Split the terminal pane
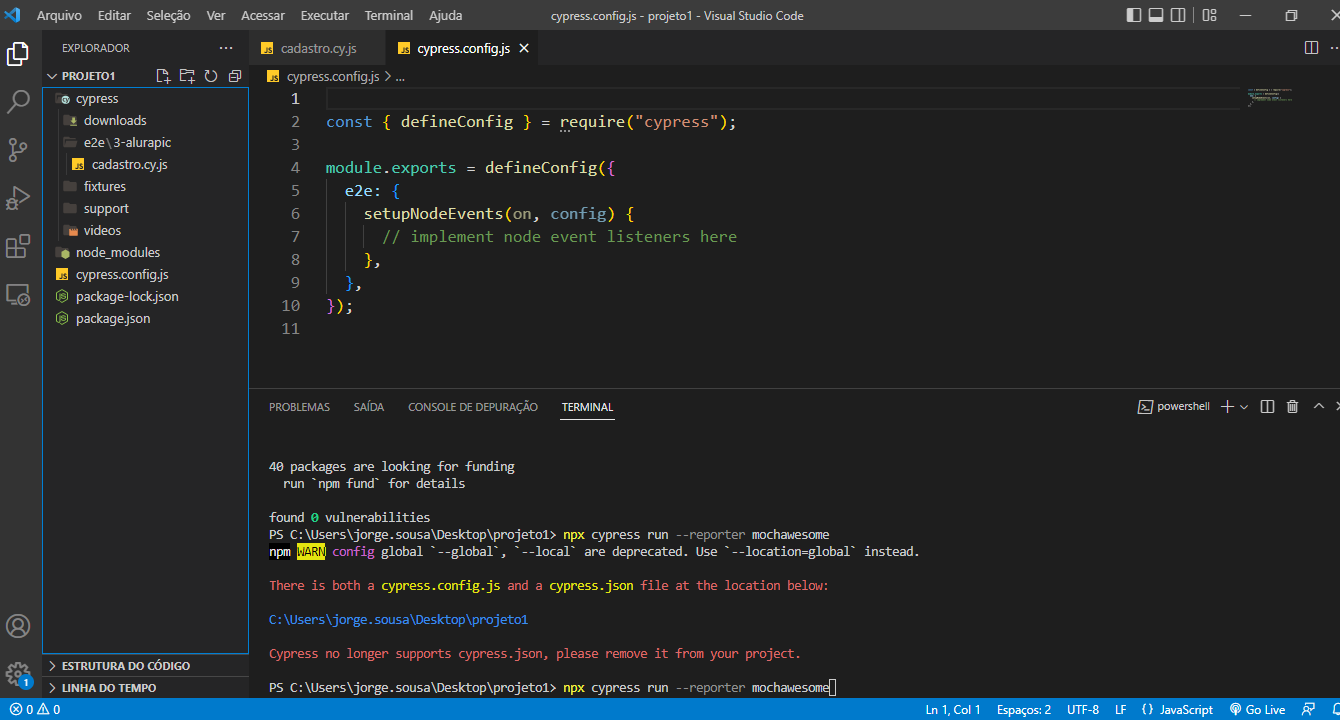1340x720 pixels. [x=1267, y=406]
